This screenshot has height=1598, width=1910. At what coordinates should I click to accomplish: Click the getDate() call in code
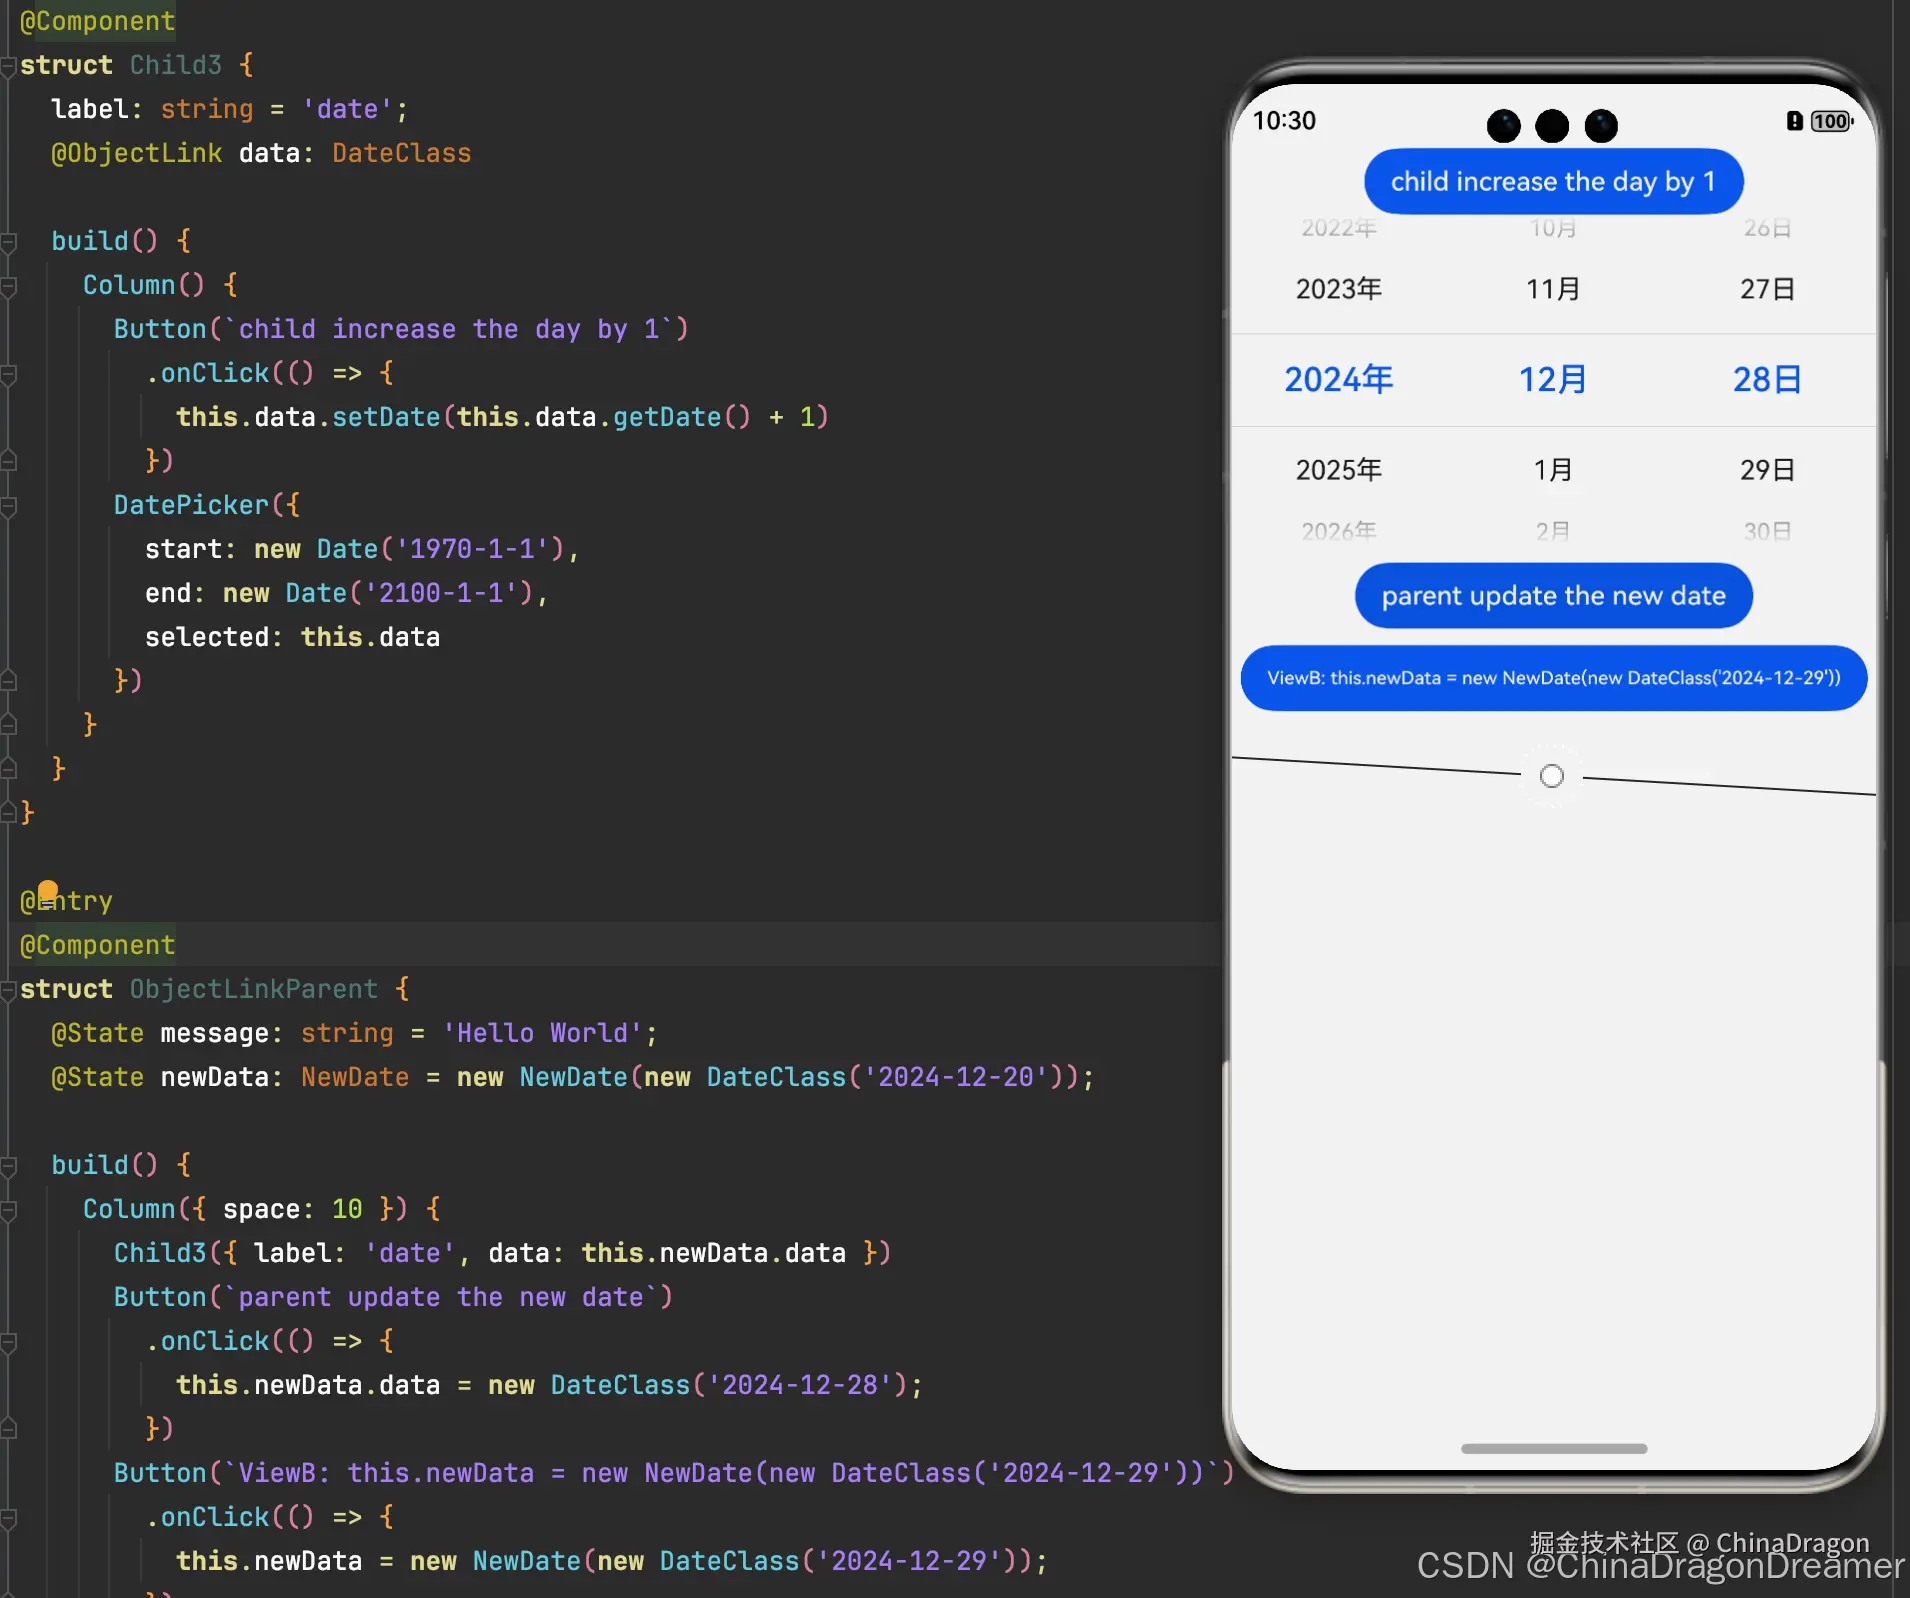click(682, 417)
